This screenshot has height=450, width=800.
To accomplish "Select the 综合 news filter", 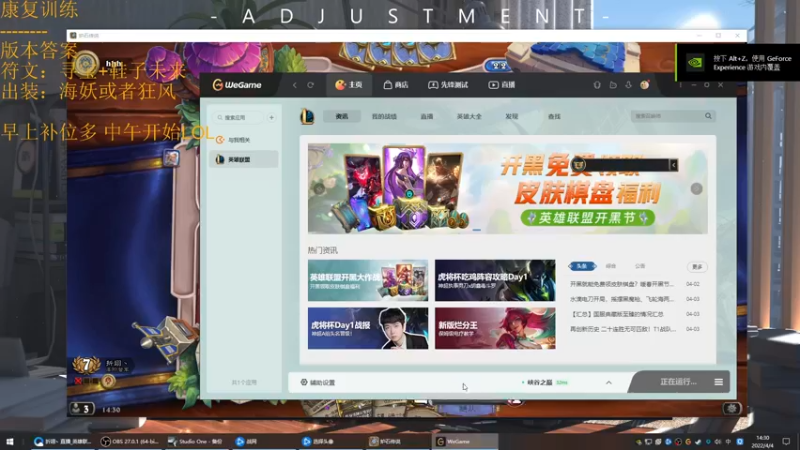I will tap(611, 266).
